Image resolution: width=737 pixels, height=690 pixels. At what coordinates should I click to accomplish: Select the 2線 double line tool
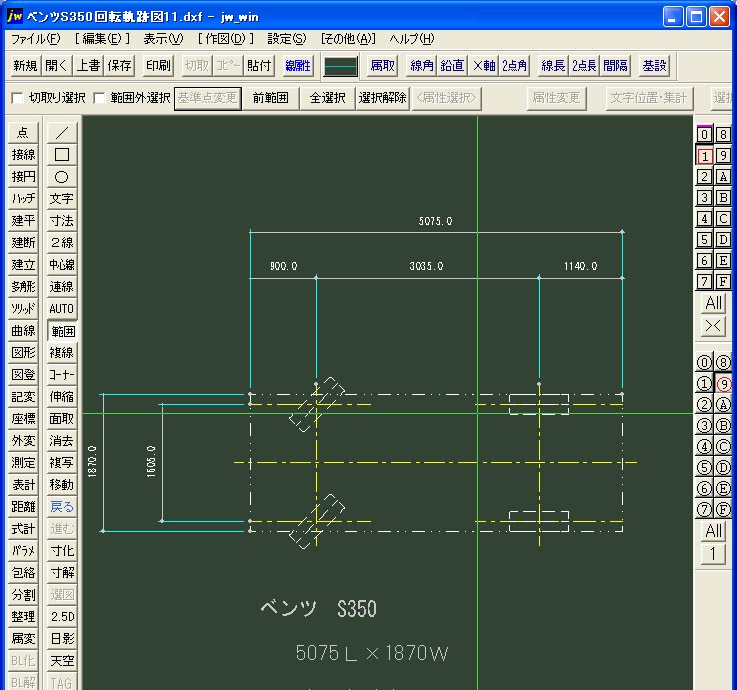[62, 243]
